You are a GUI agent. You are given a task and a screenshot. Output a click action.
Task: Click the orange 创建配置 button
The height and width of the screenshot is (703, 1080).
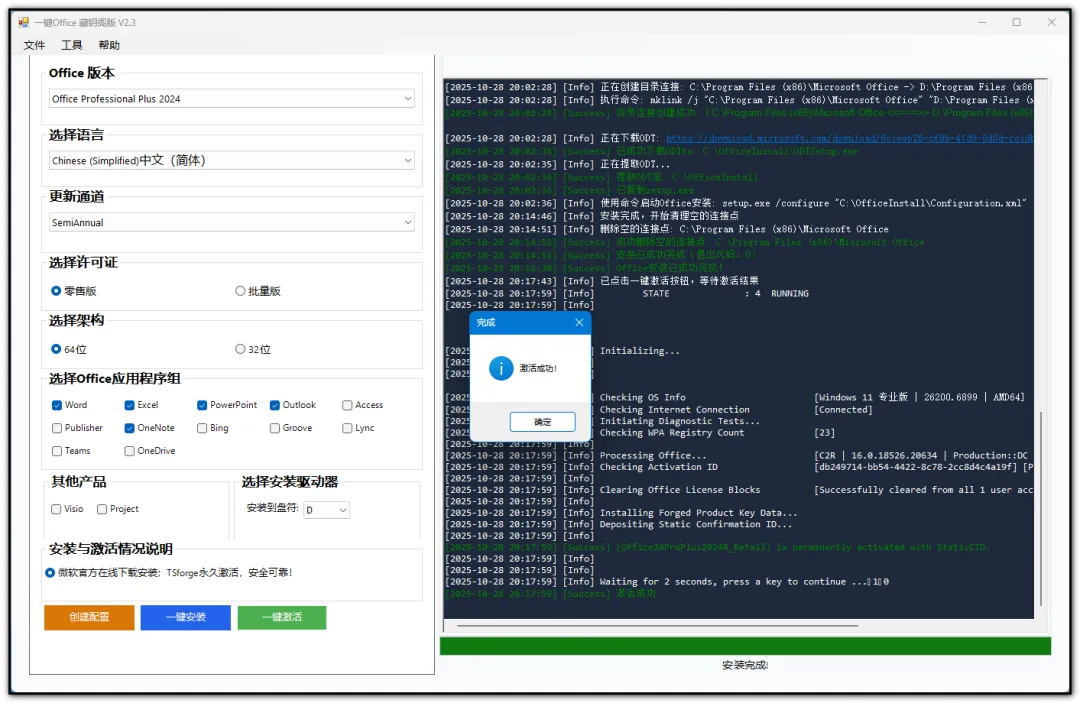(x=90, y=618)
